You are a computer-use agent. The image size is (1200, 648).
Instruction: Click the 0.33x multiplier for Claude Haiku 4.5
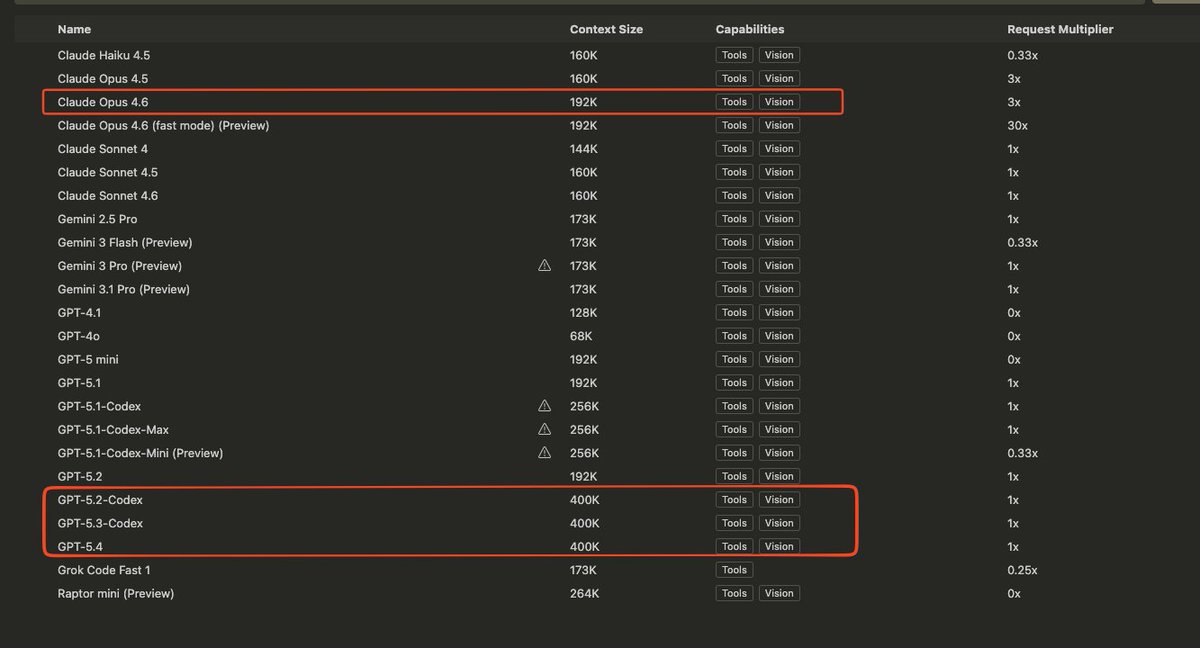1022,55
